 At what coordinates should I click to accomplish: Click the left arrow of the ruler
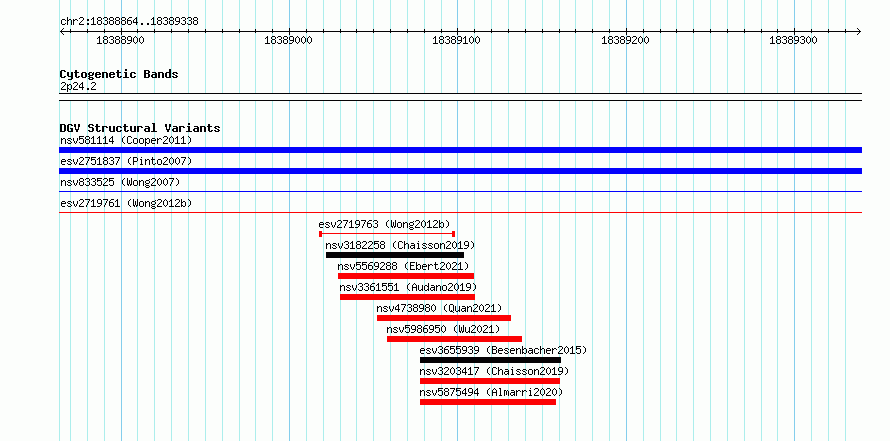pos(62,31)
